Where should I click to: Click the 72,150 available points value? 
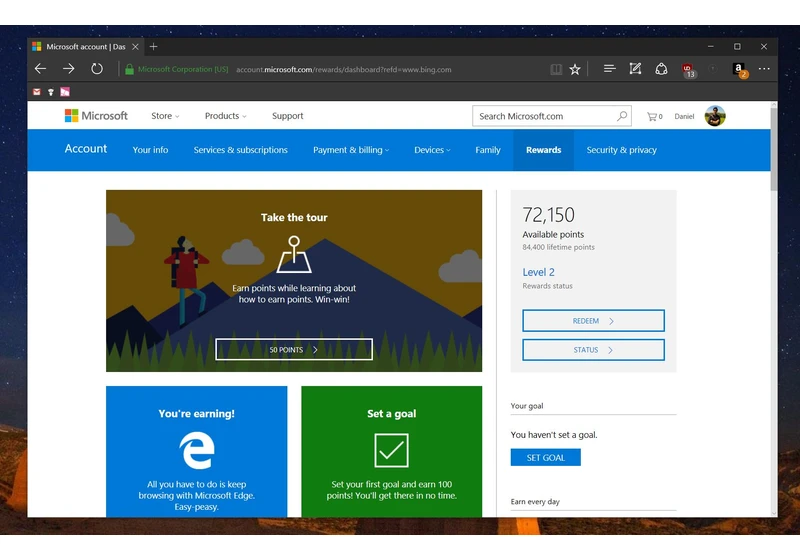pyautogui.click(x=548, y=215)
